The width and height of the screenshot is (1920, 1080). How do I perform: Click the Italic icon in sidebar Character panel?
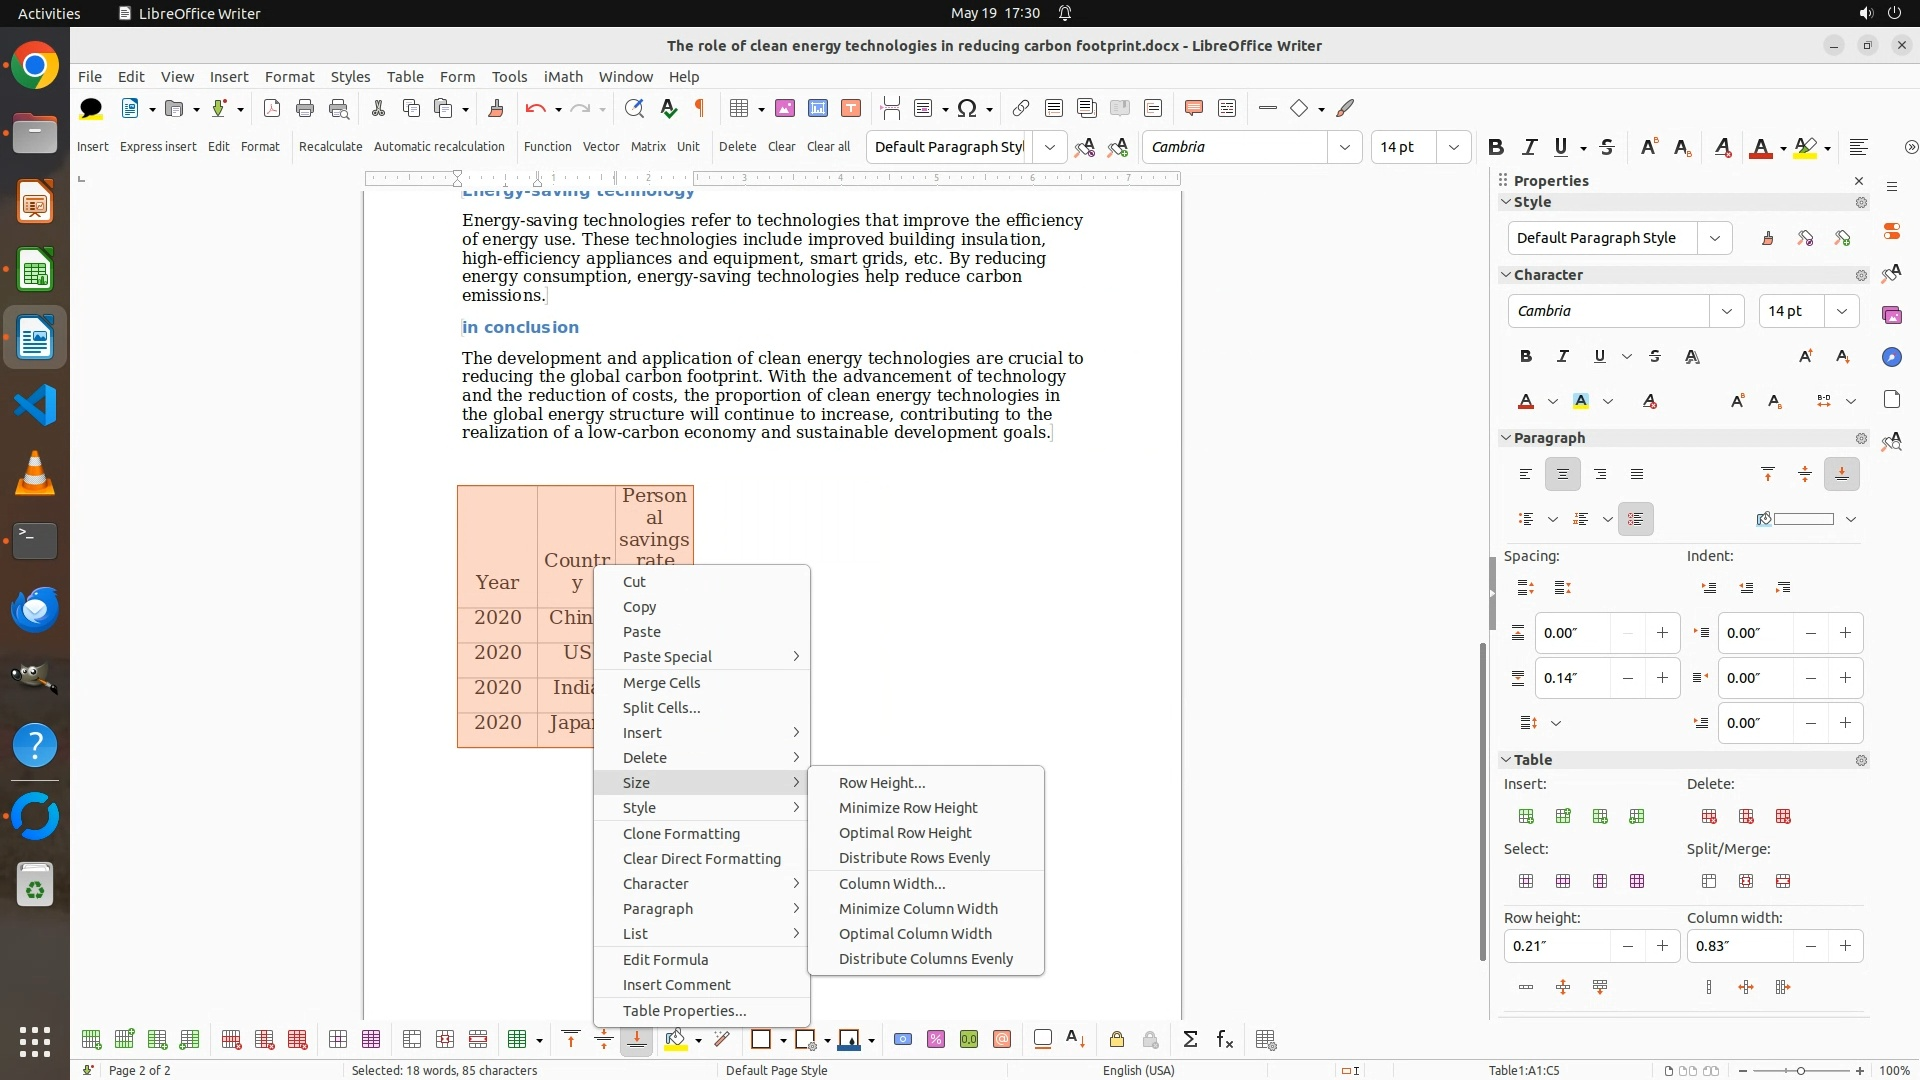pyautogui.click(x=1563, y=356)
